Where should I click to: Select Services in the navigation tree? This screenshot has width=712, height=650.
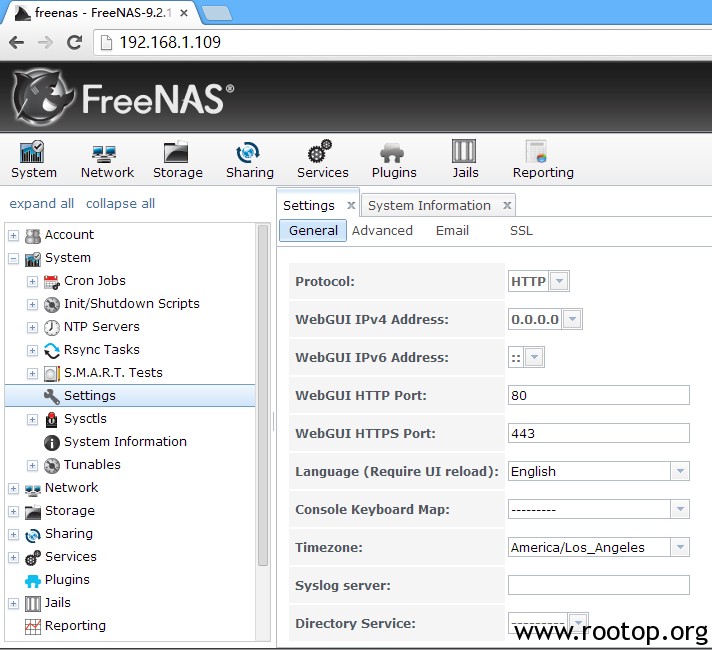point(70,557)
